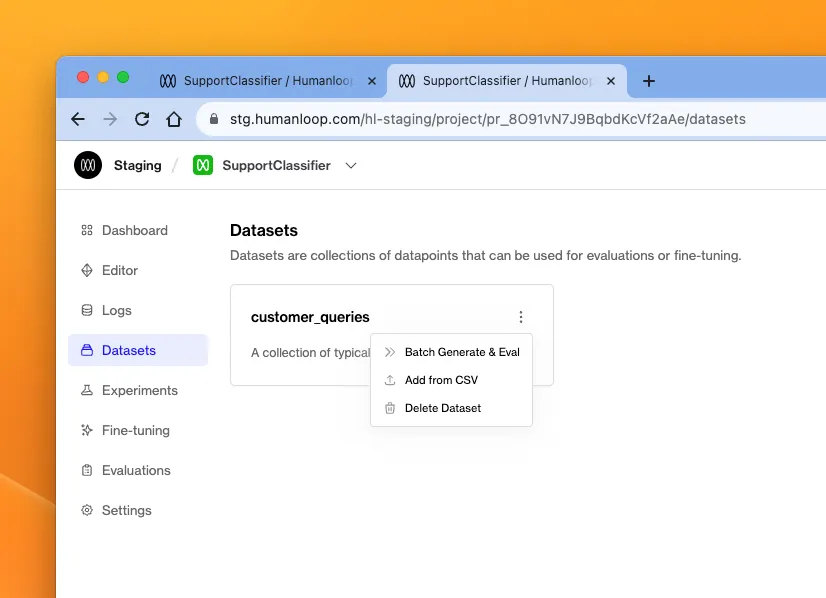Close the active SupportClassifier tab
This screenshot has height=598, width=826.
(611, 81)
